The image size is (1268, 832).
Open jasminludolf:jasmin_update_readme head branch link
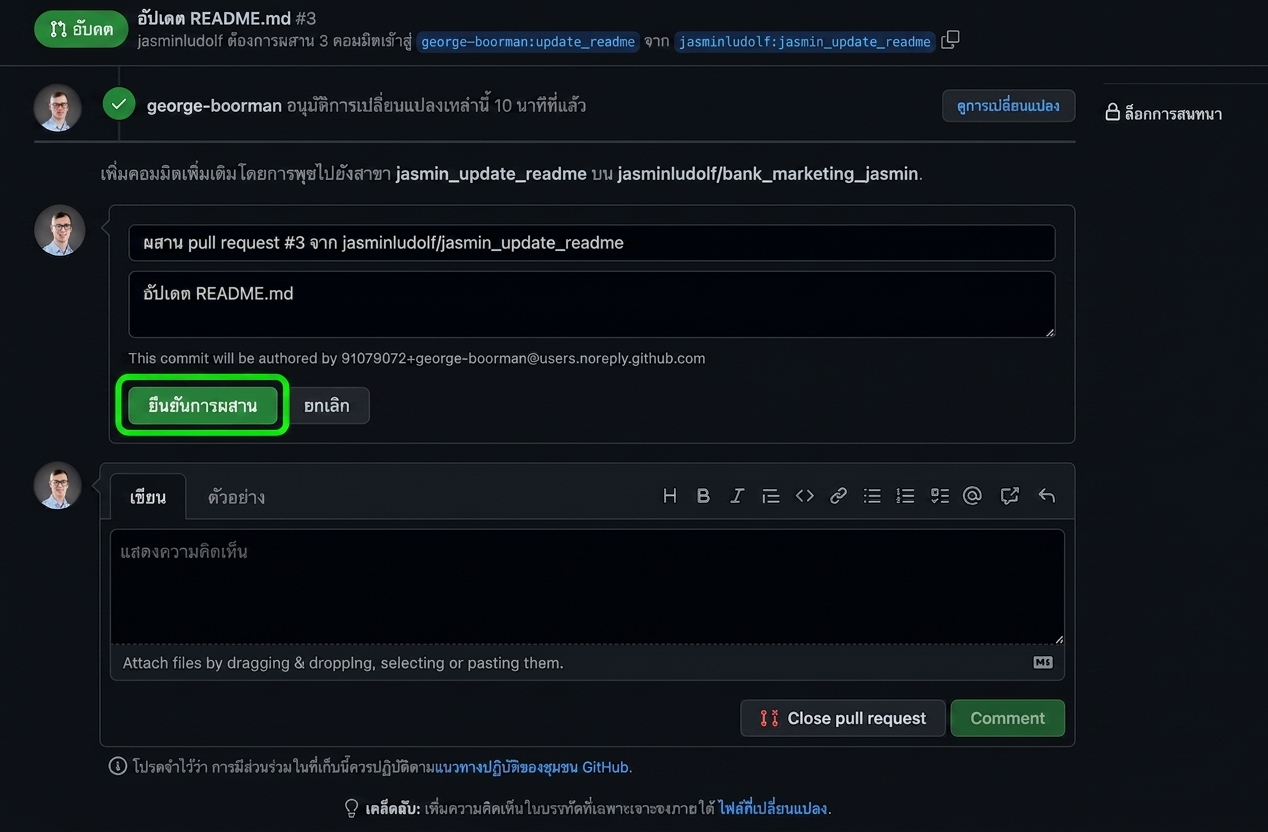805,42
